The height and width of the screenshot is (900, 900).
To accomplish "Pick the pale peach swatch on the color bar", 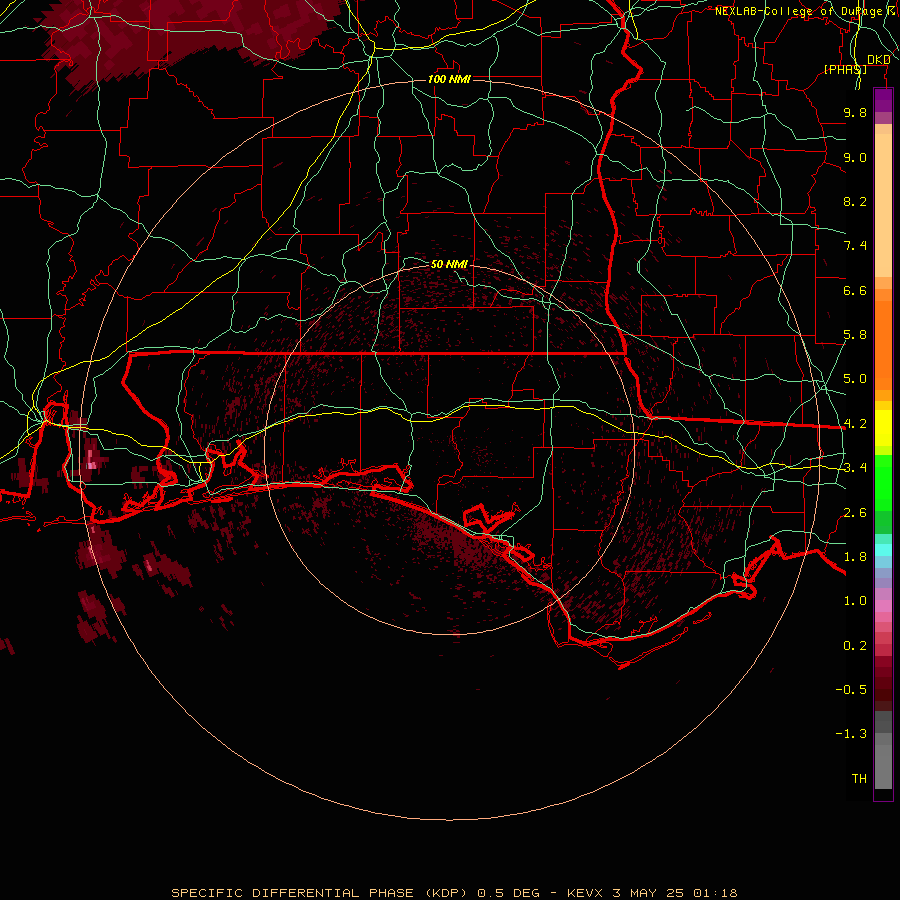I will pyautogui.click(x=883, y=205).
